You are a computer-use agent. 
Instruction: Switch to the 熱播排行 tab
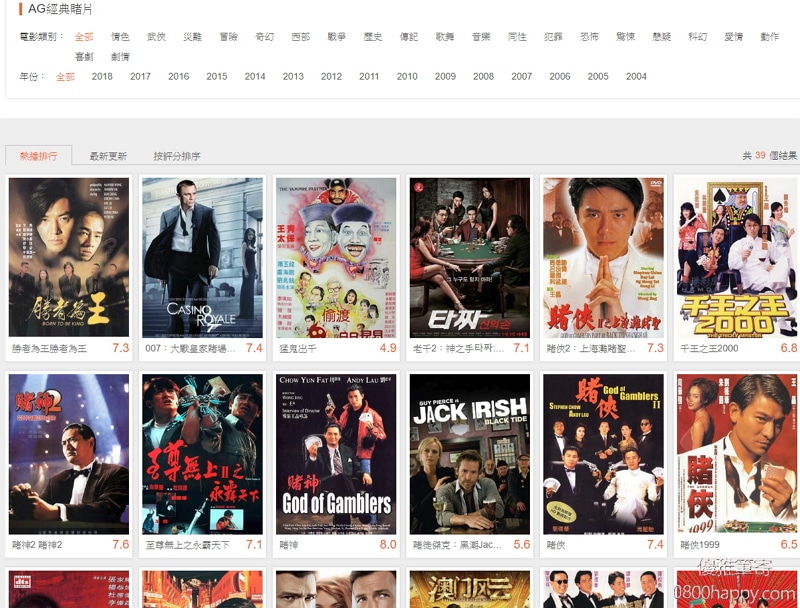[39, 156]
